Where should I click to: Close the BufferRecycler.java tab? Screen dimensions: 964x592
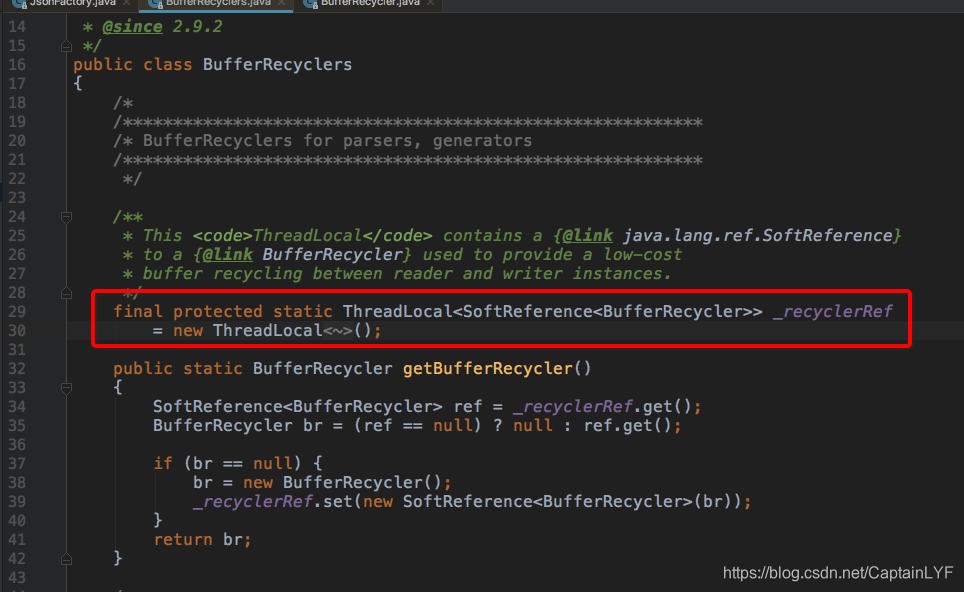pos(430,3)
